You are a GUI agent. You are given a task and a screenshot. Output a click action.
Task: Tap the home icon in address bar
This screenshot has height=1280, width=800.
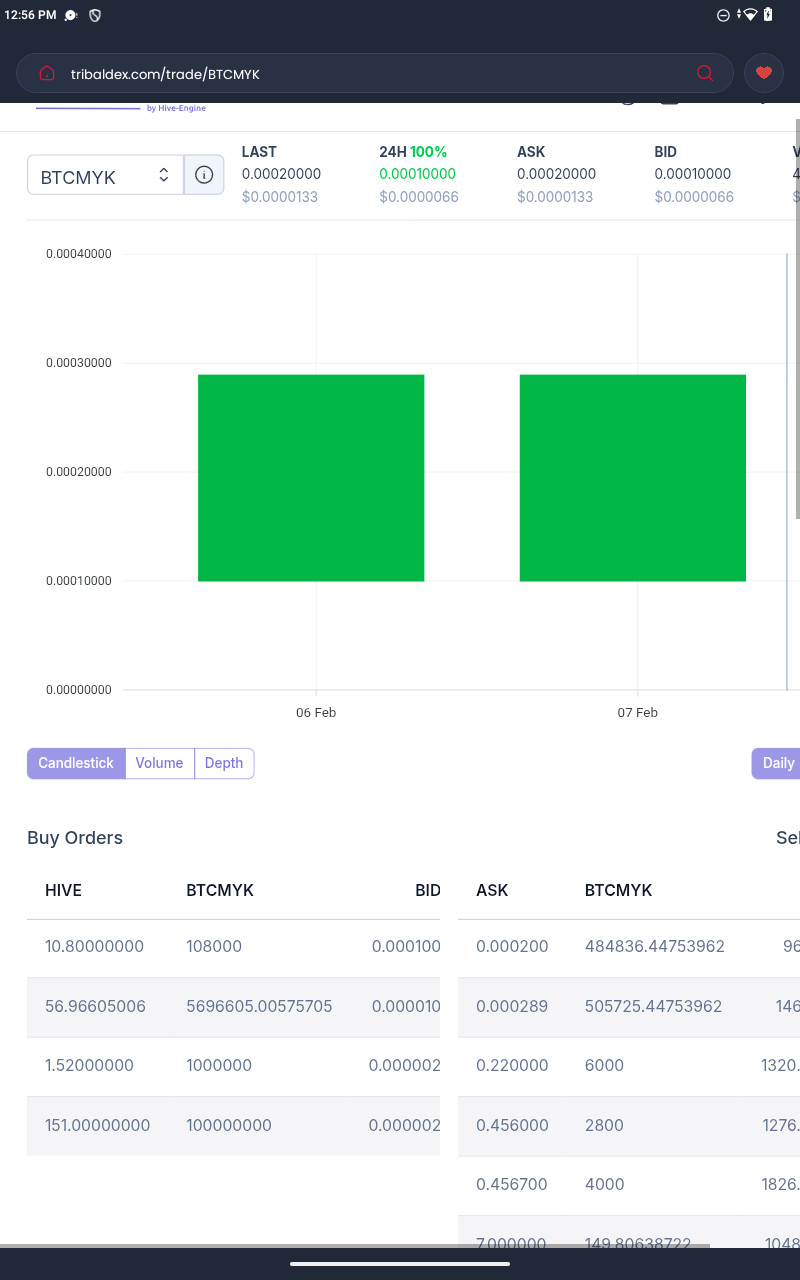click(46, 73)
